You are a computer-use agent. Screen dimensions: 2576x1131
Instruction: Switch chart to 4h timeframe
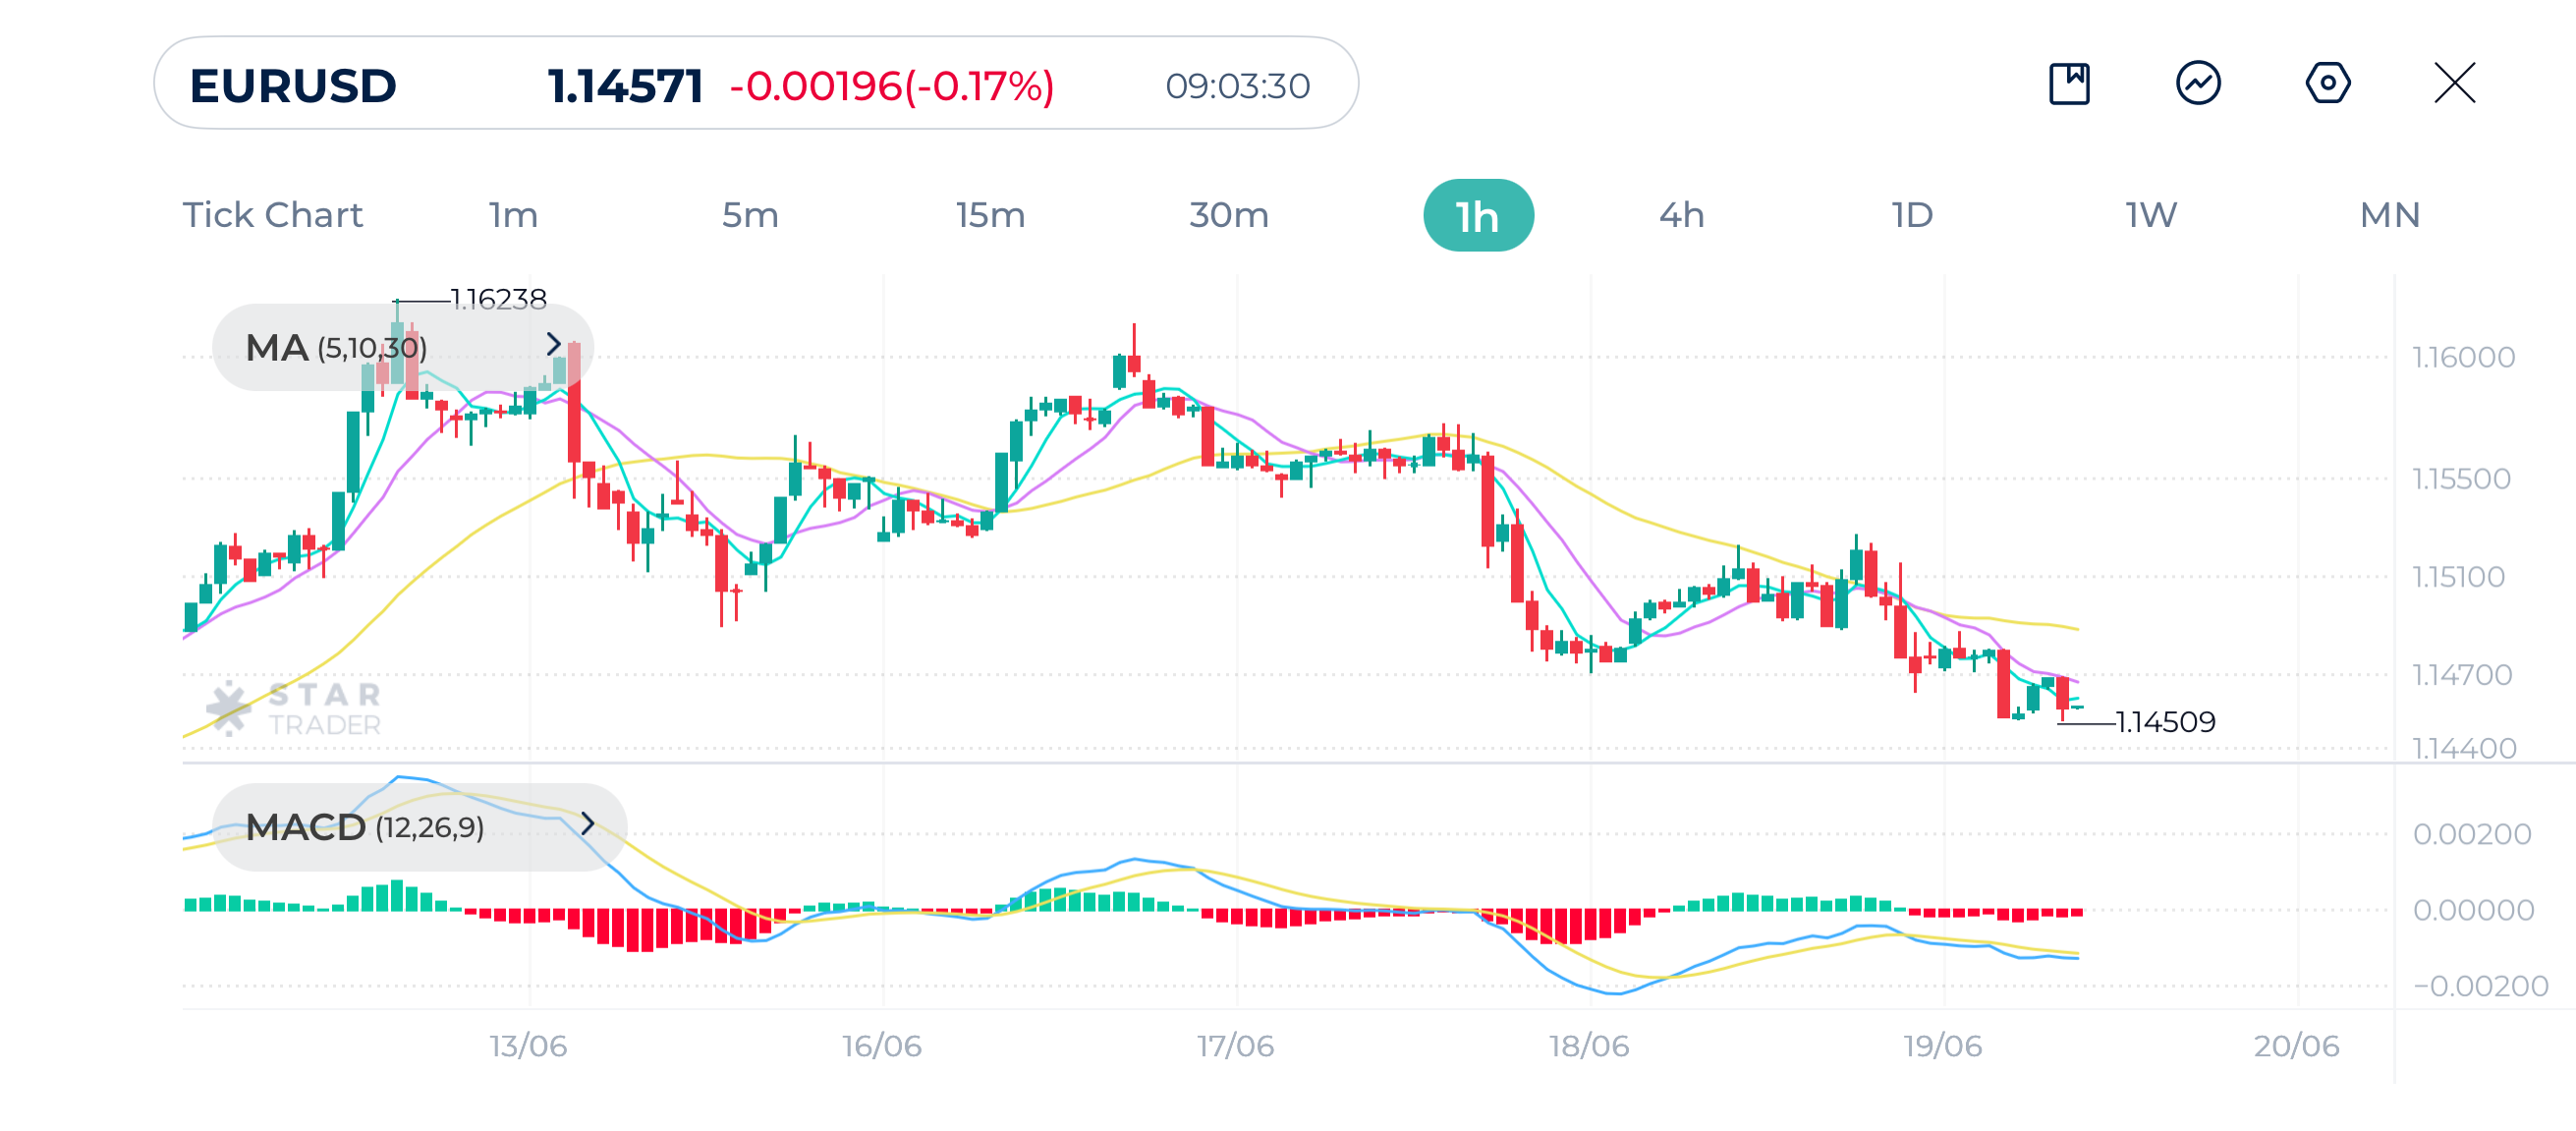(1681, 215)
